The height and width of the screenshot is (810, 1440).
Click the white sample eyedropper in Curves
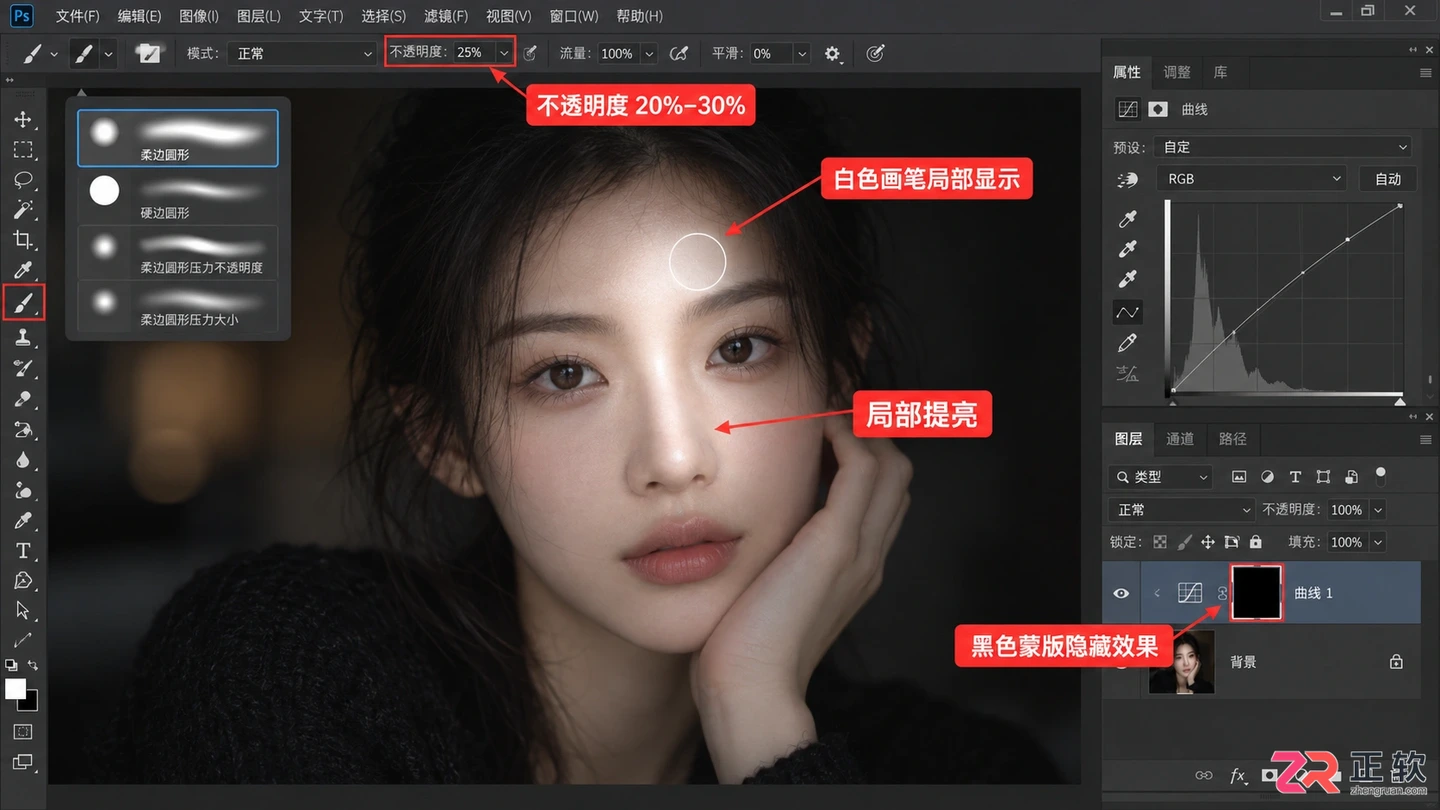1128,279
